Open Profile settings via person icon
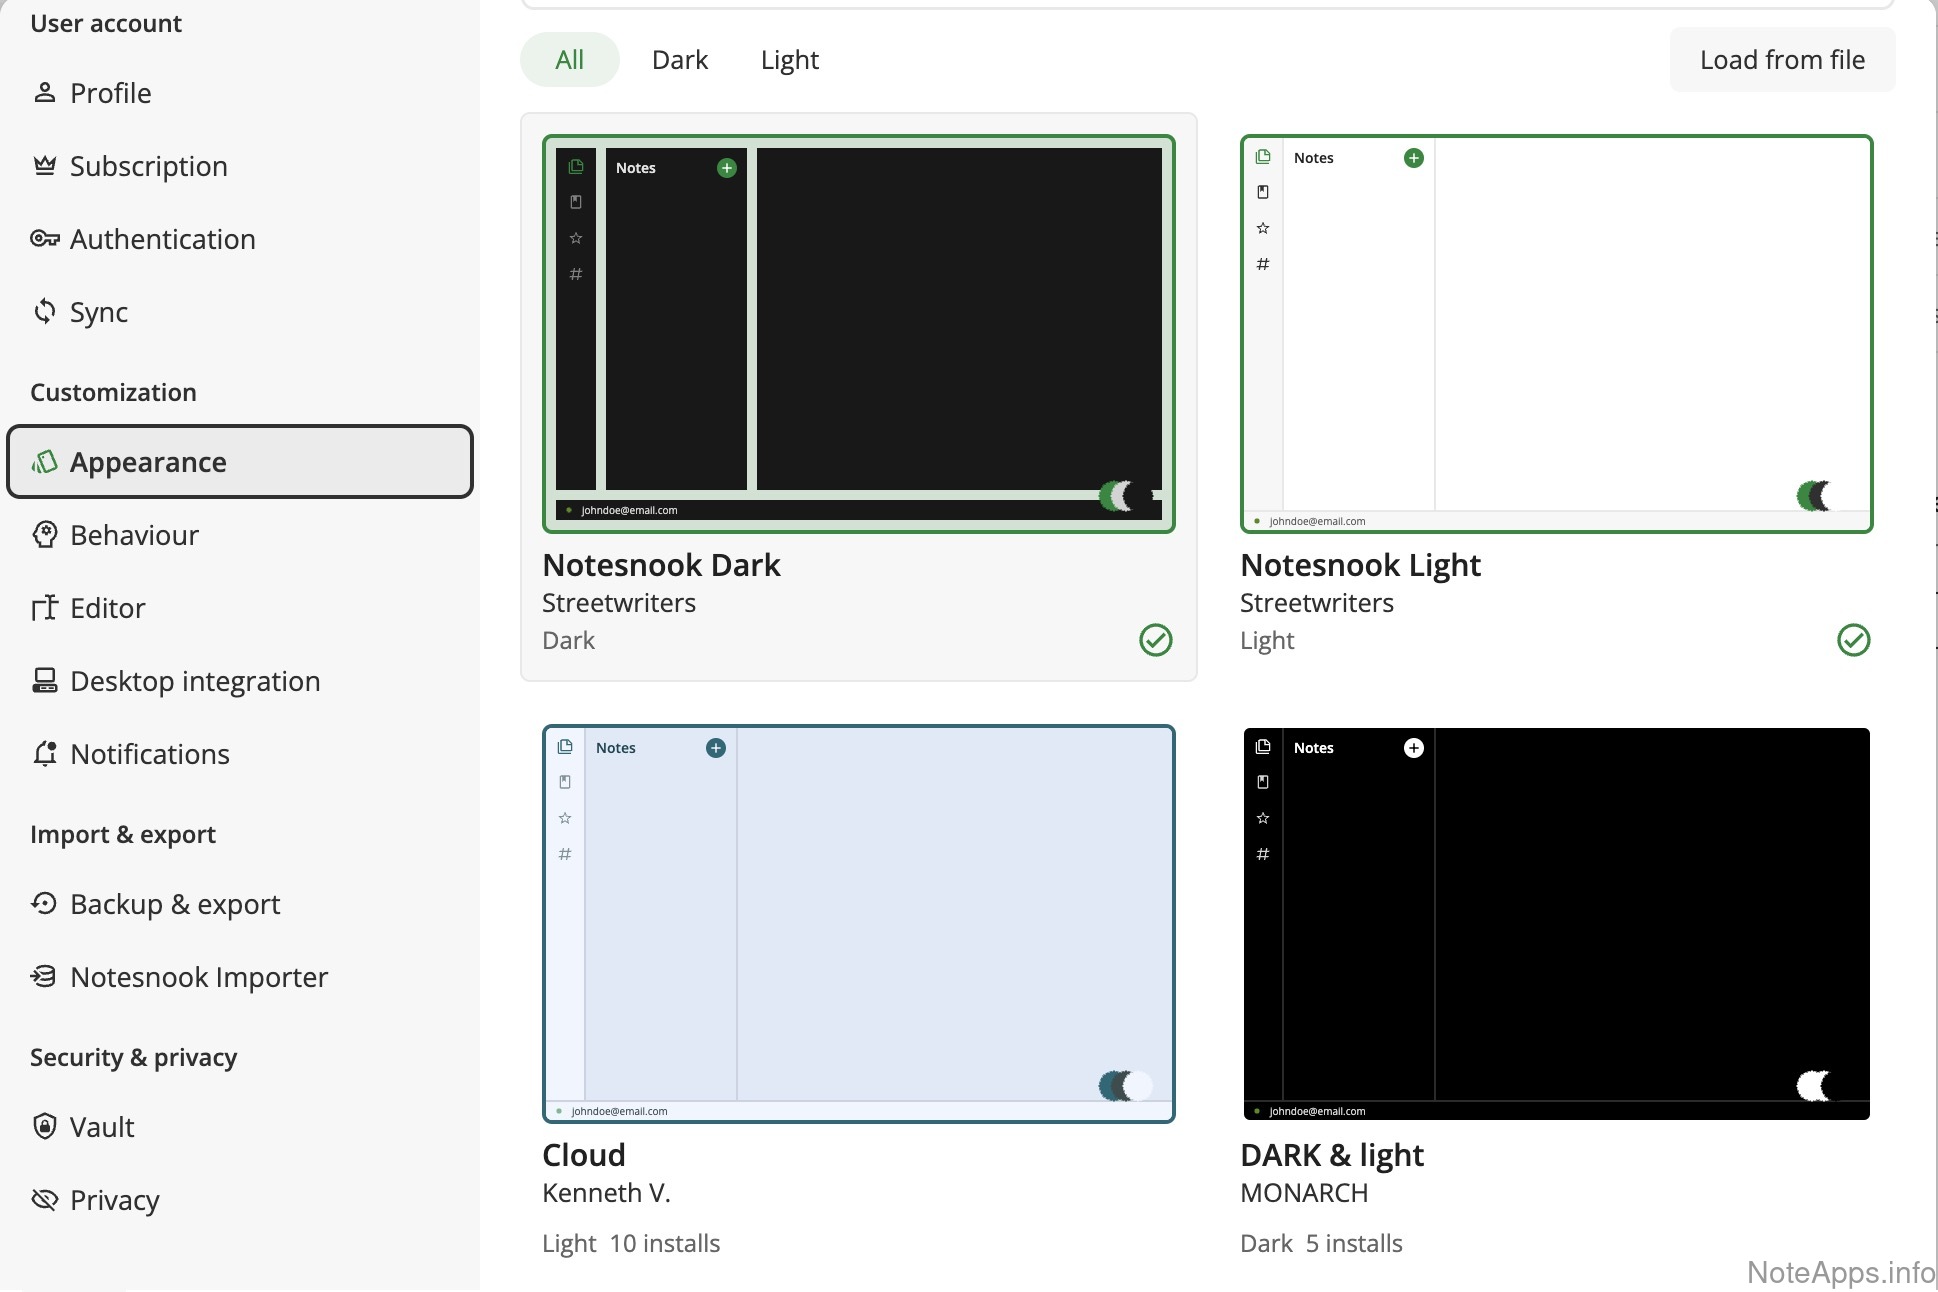 point(44,93)
